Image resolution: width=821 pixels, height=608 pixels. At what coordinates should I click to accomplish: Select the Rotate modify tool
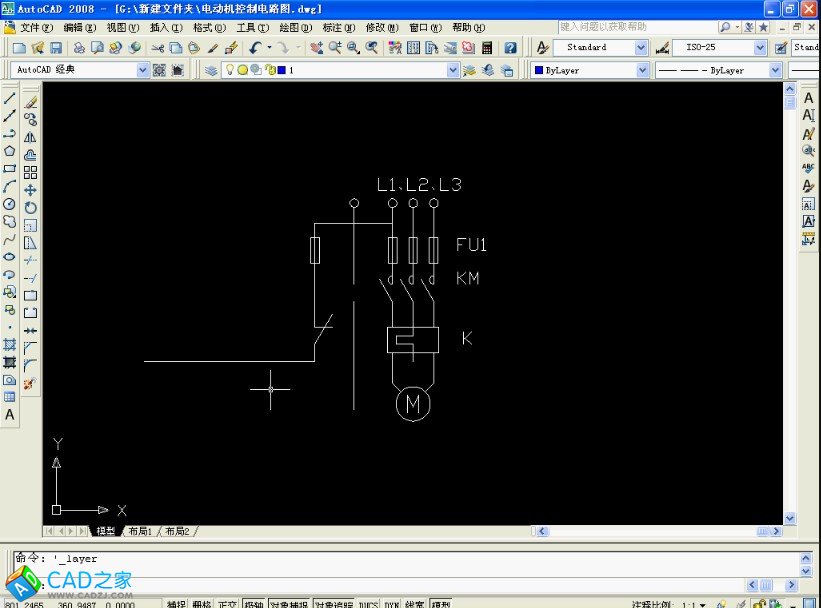coord(30,207)
